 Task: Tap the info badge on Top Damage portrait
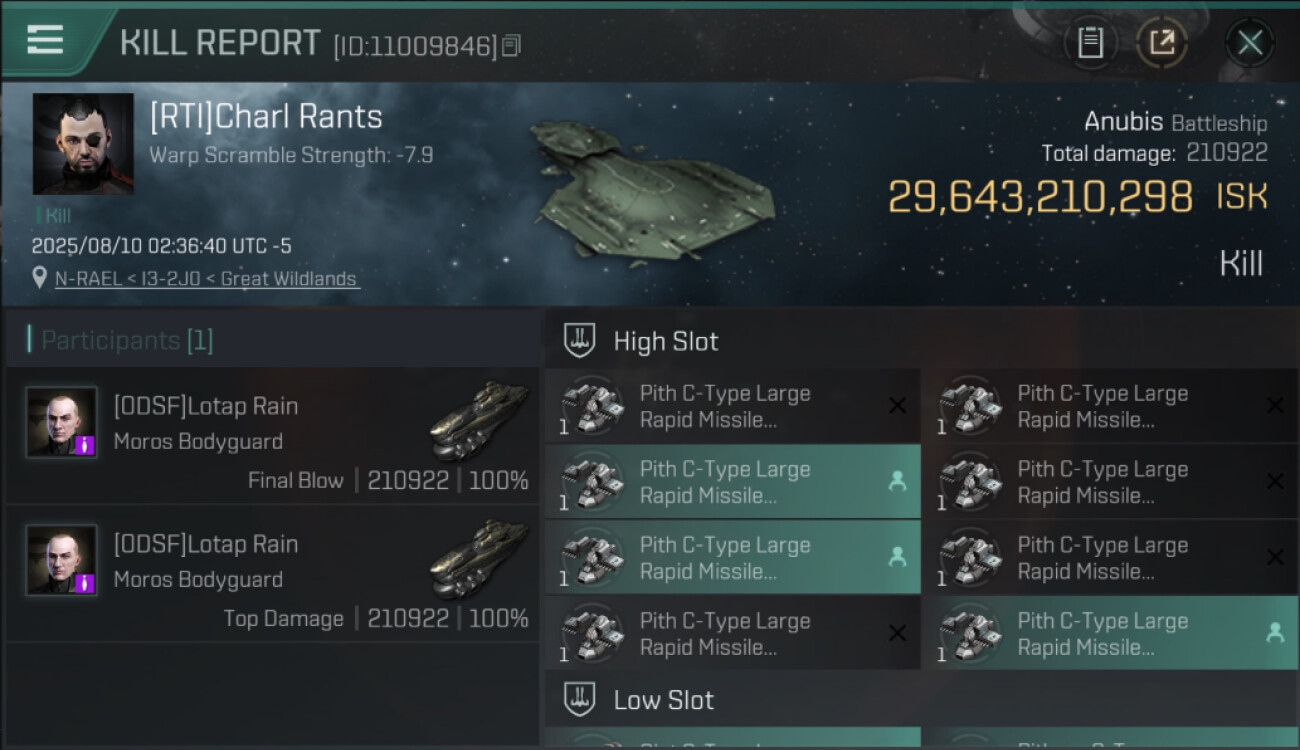pyautogui.click(x=85, y=583)
